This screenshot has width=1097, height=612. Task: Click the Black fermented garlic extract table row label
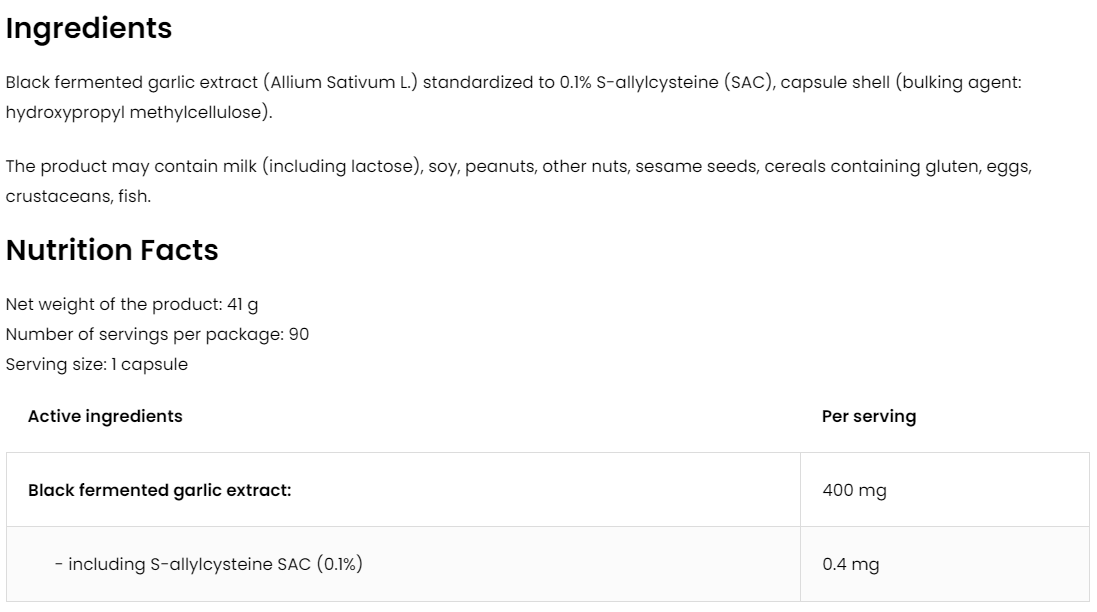159,490
